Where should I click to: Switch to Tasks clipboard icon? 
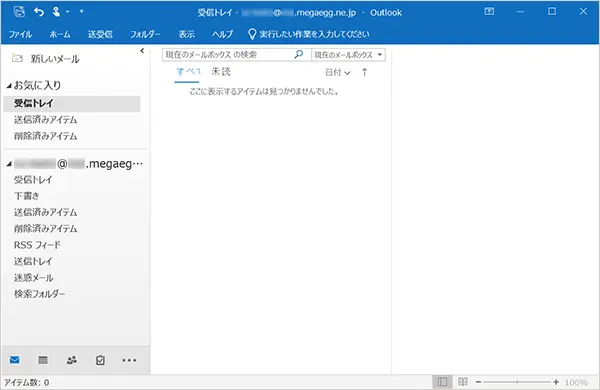click(100, 360)
